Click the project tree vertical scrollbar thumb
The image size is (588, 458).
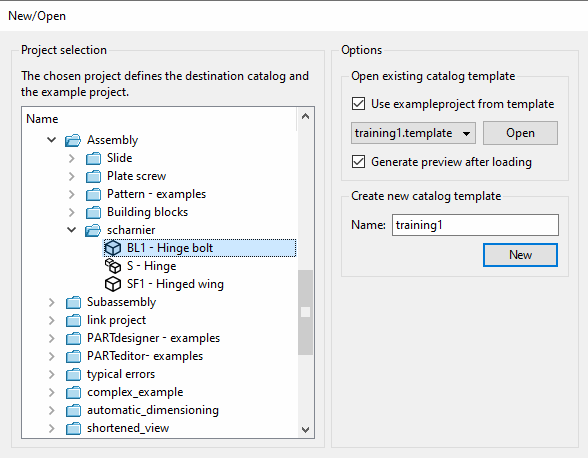[x=306, y=312]
